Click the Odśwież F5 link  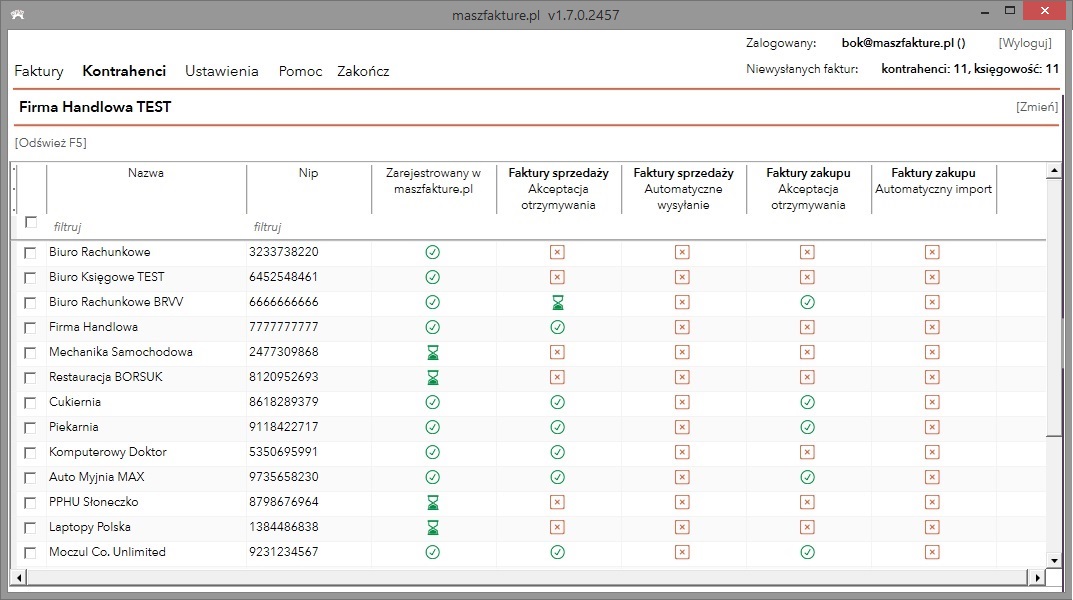coord(51,143)
